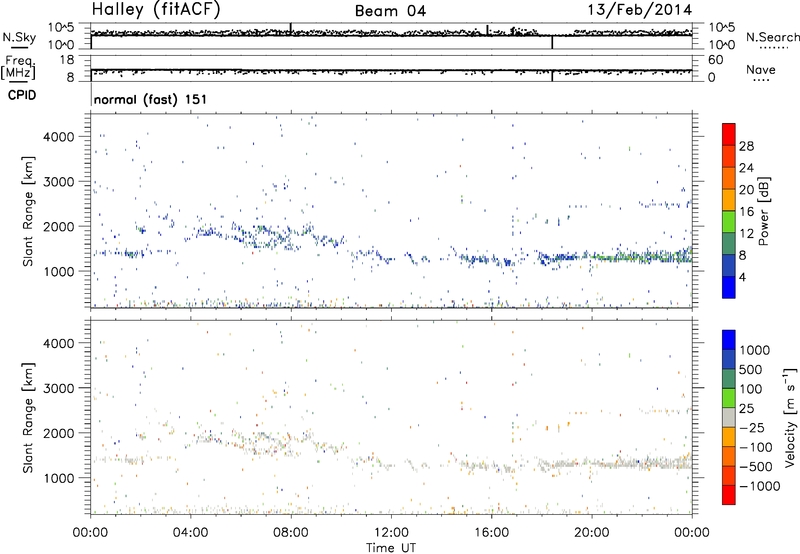Click the '60' Nave tick label
This screenshot has height=554, width=800.
point(715,60)
